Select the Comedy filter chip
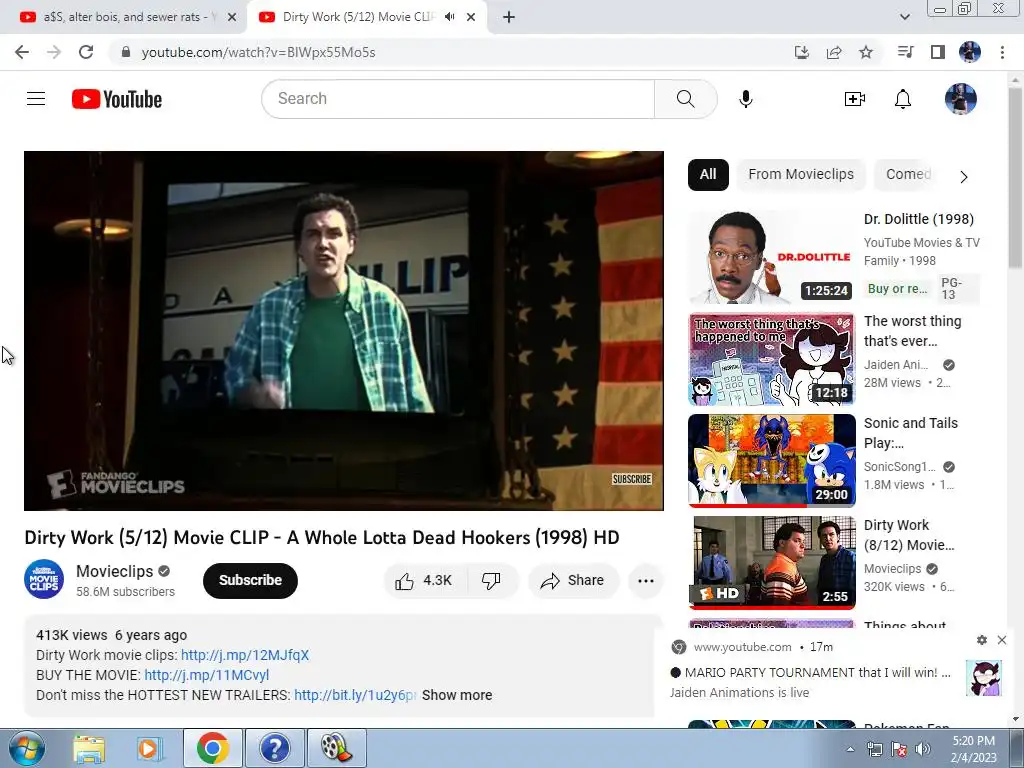Screen dimensions: 1024x768 [x=908, y=174]
